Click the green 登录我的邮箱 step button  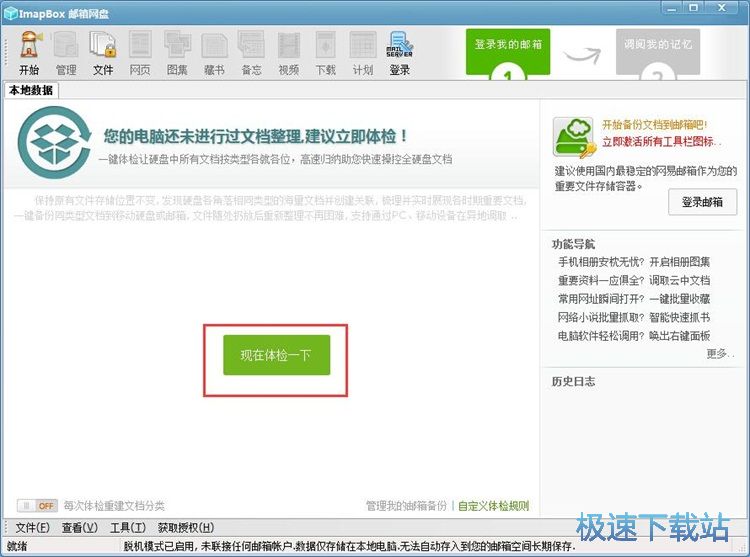click(x=508, y=52)
